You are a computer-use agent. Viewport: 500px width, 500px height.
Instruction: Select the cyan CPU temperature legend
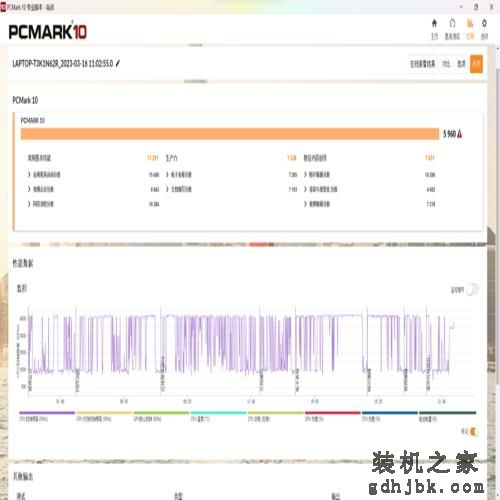click(x=218, y=416)
